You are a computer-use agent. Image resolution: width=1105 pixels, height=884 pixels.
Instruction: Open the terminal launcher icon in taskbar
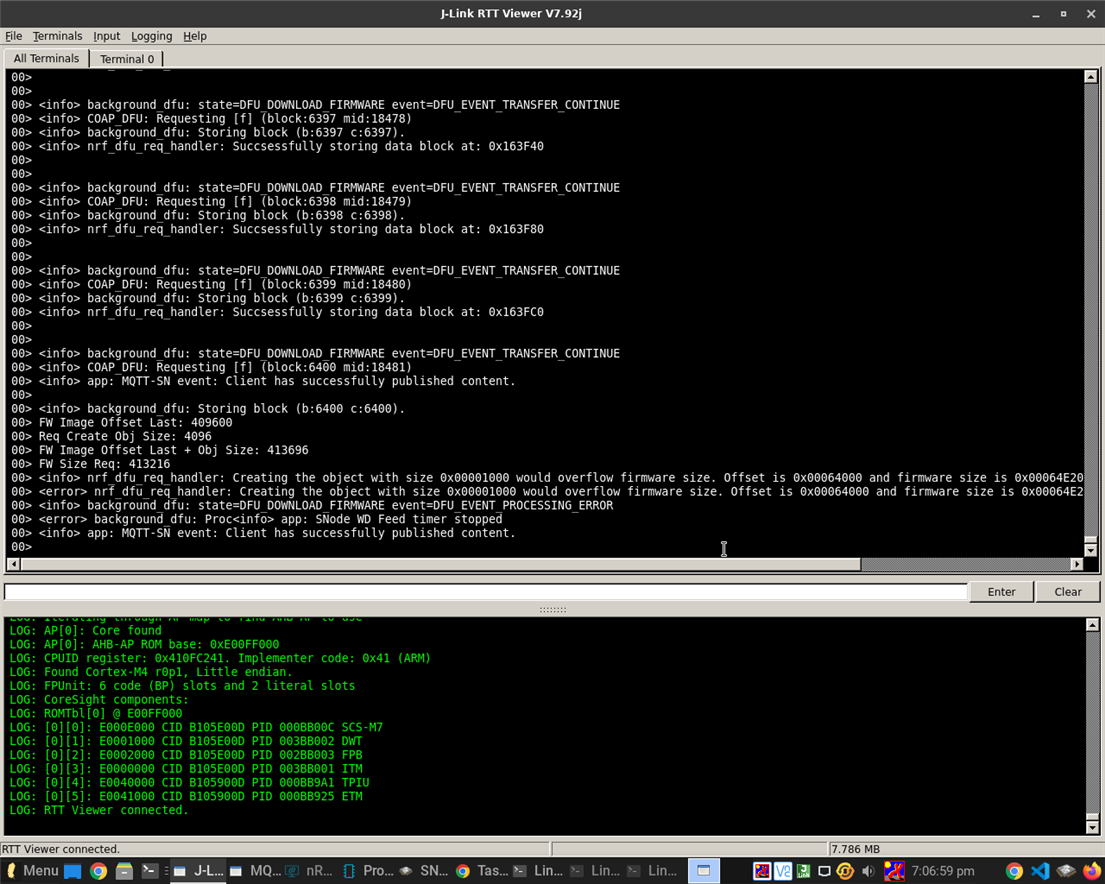149,871
